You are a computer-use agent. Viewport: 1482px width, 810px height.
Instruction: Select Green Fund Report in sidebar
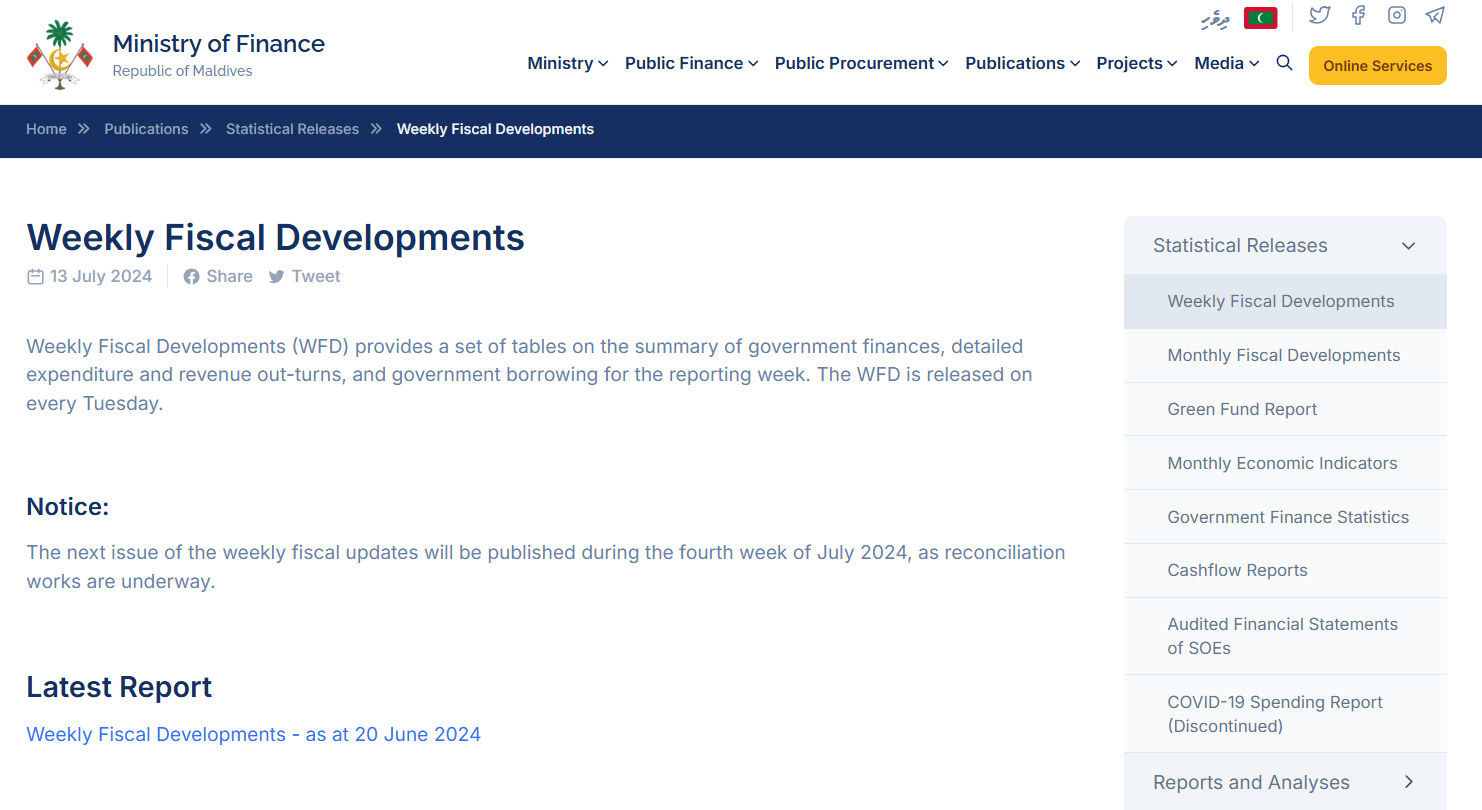tap(1242, 409)
